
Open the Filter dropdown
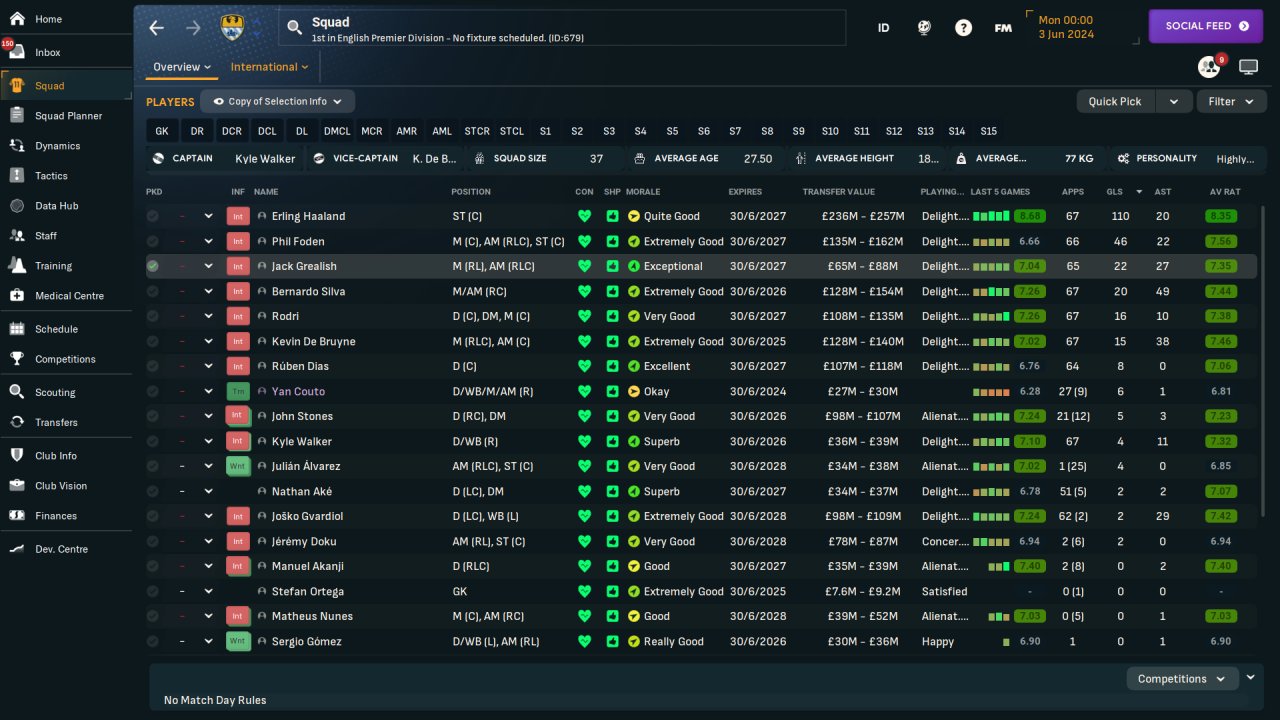1230,101
